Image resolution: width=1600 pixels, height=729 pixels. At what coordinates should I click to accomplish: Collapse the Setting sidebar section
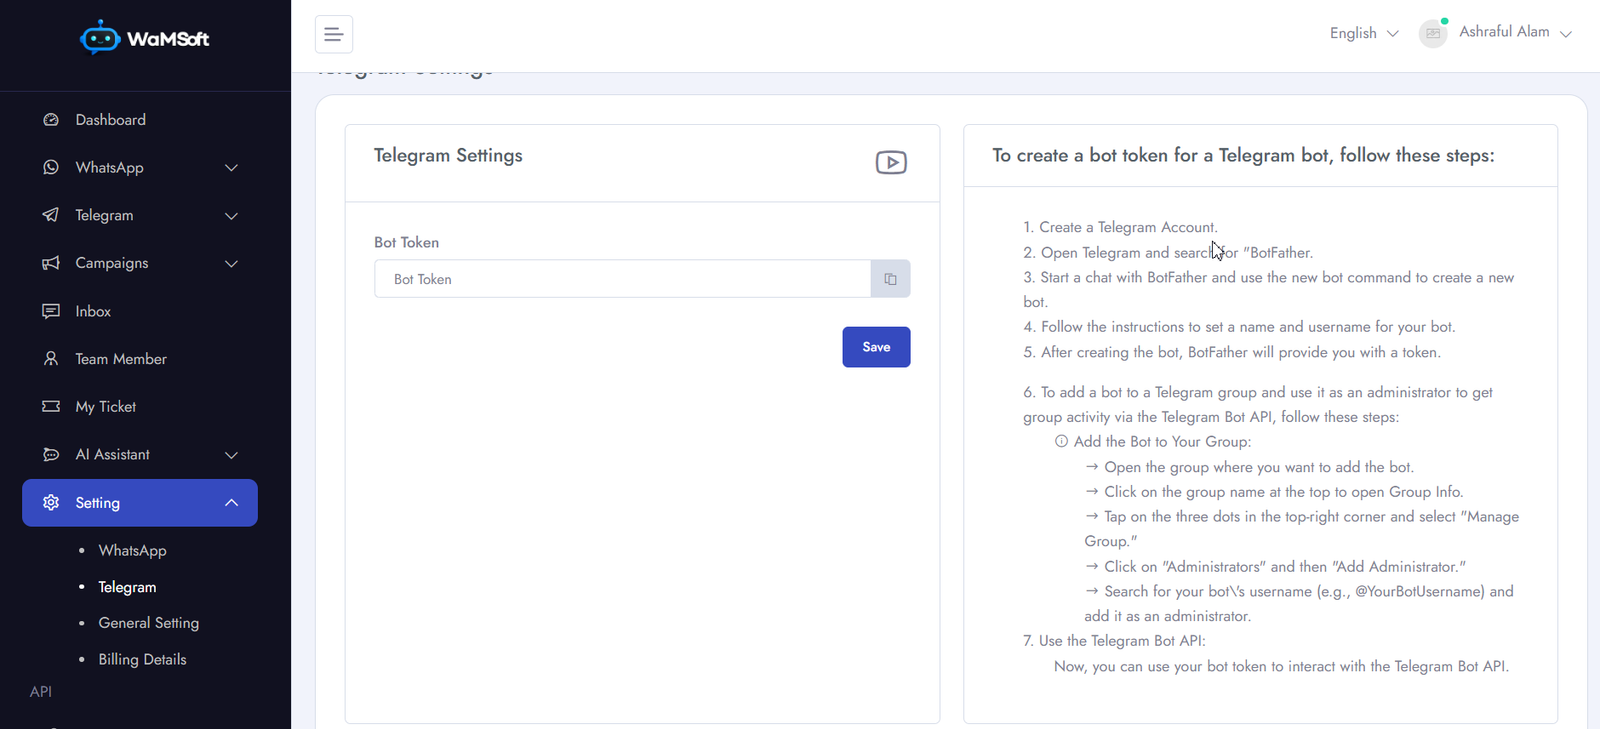(140, 503)
